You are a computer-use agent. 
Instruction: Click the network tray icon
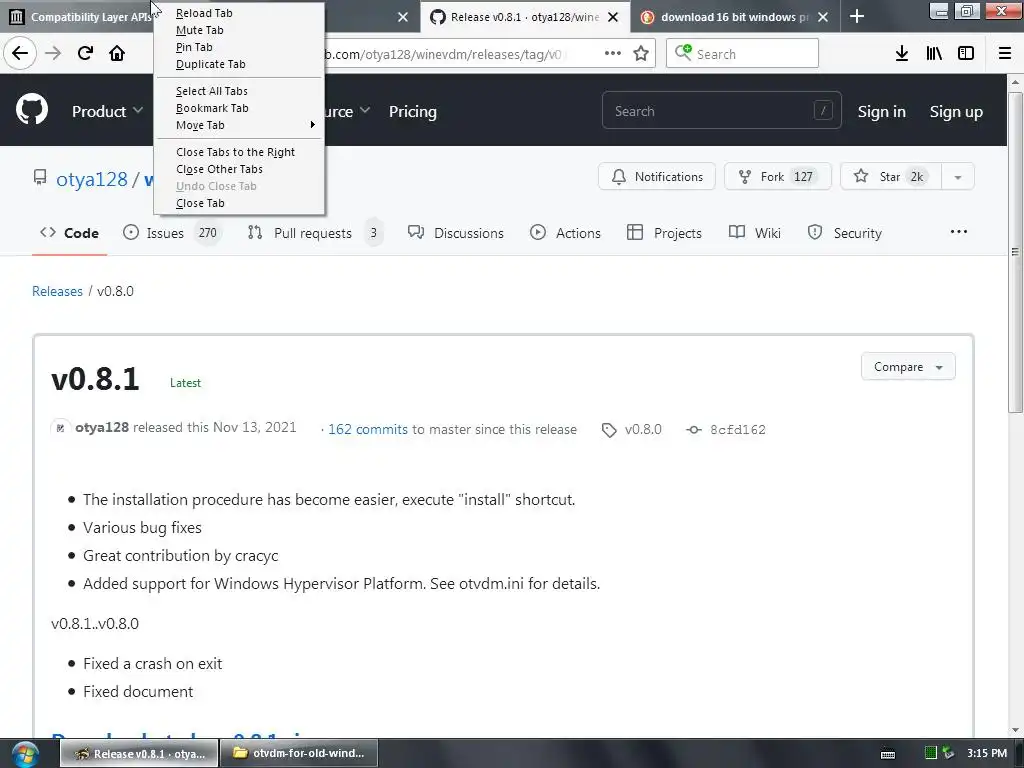(x=948, y=753)
